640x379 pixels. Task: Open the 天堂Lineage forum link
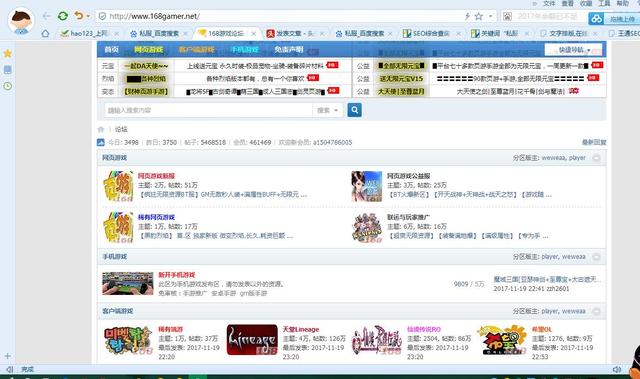(301, 329)
